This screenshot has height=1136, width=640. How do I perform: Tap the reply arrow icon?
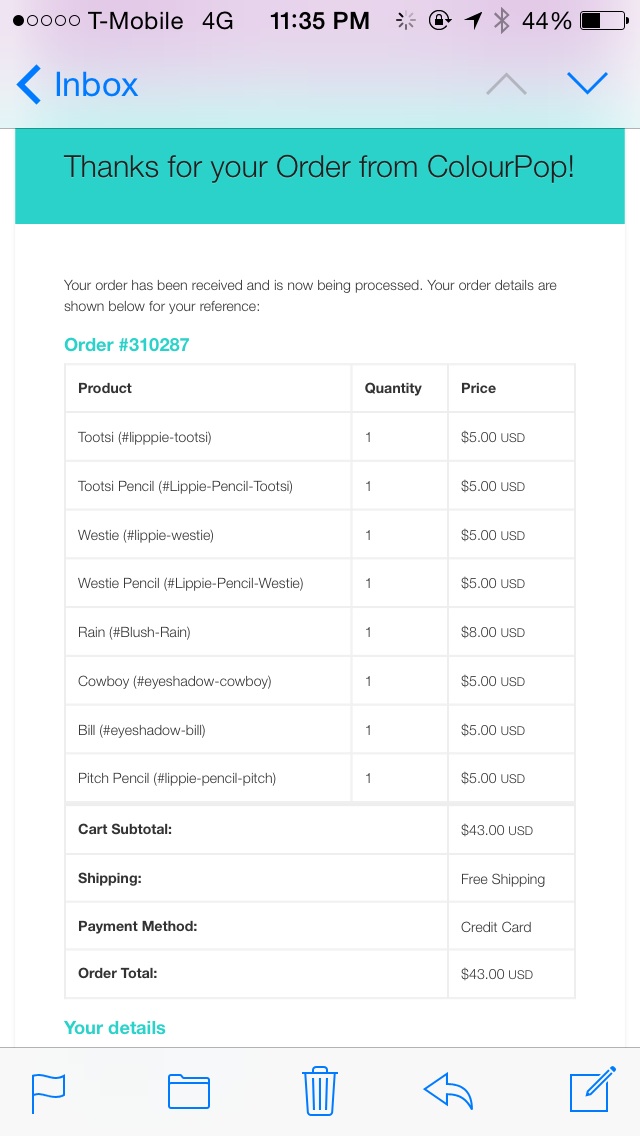448,1092
